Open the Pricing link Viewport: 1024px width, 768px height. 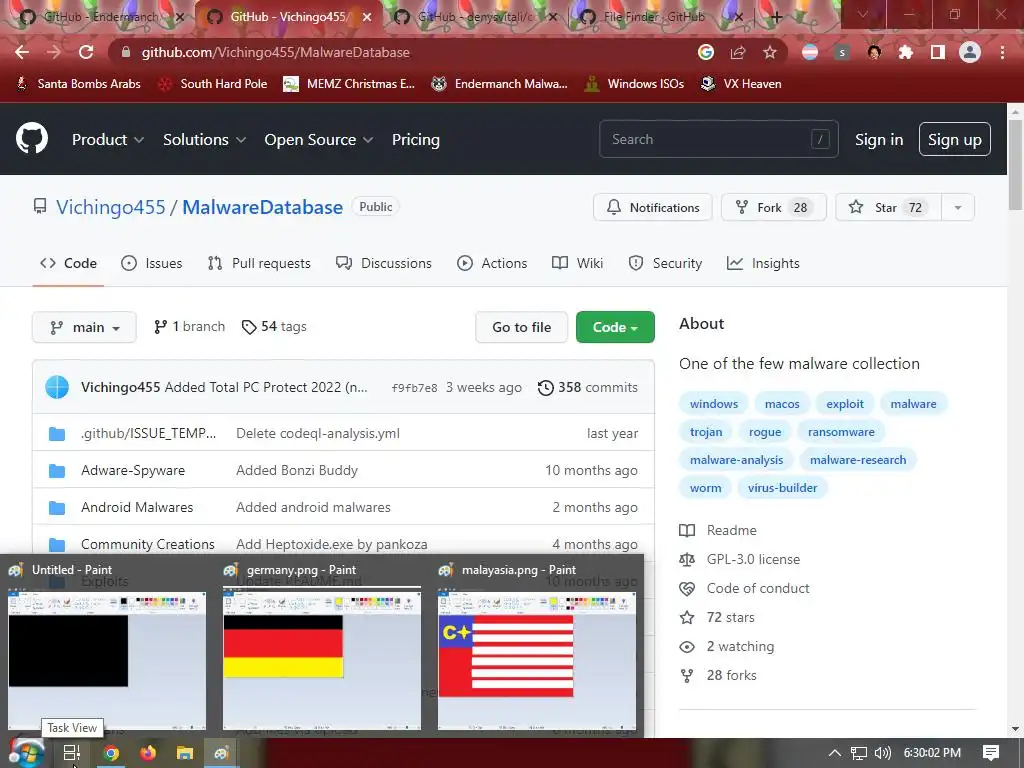point(415,139)
